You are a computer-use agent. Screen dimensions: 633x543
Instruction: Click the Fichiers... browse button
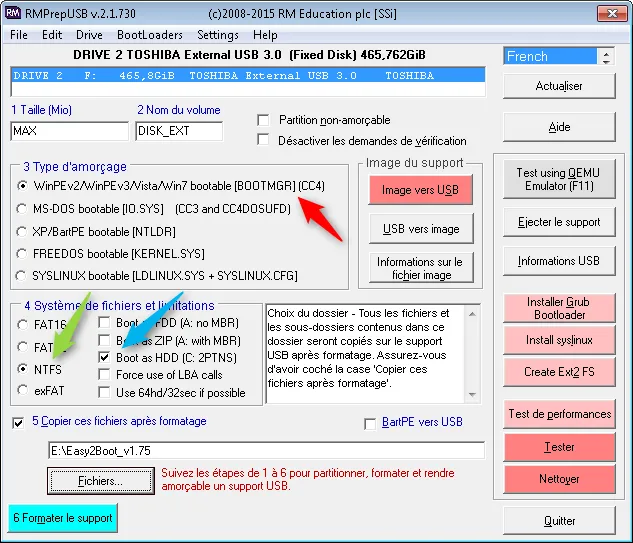click(101, 481)
